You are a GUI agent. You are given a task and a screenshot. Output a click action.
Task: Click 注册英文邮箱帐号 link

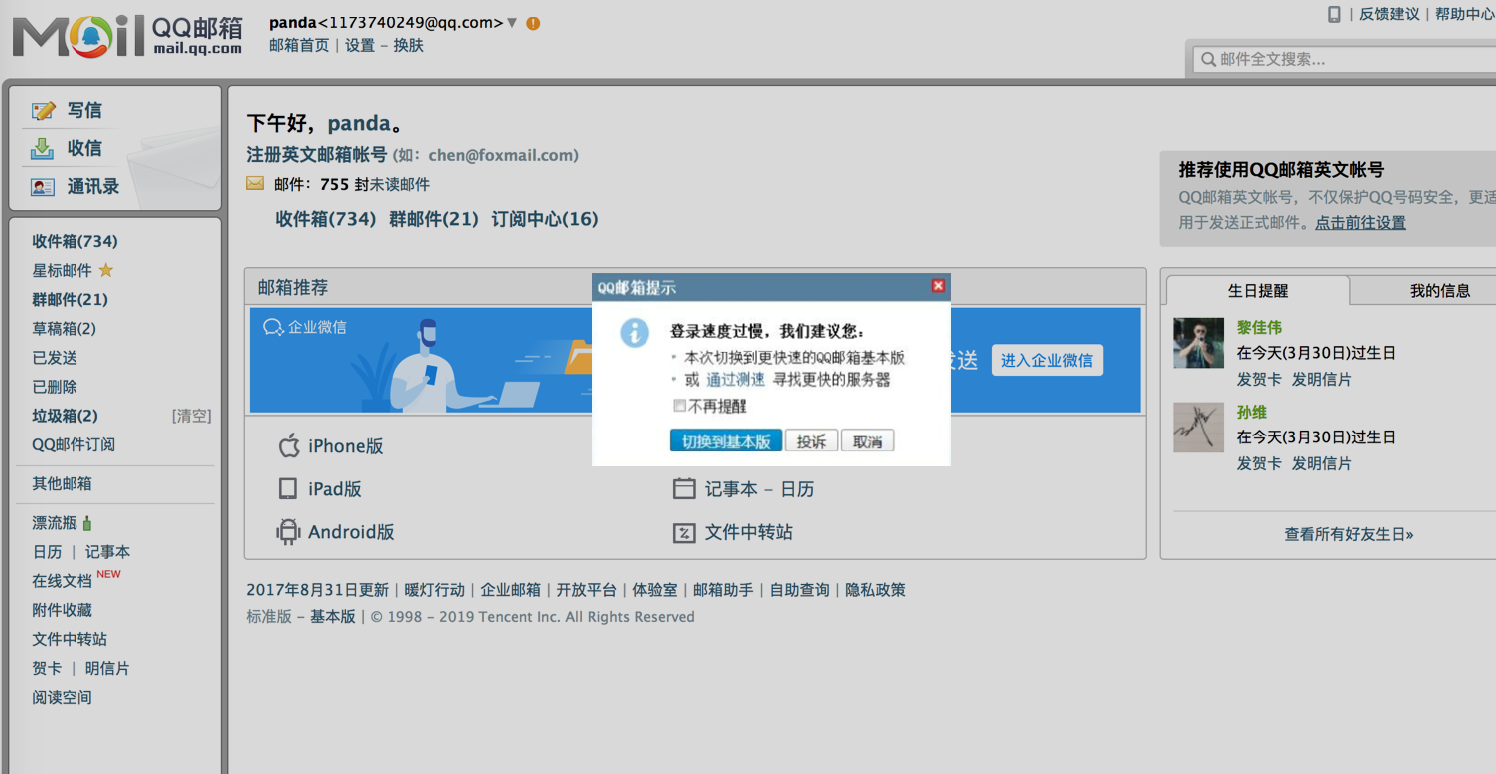point(317,155)
